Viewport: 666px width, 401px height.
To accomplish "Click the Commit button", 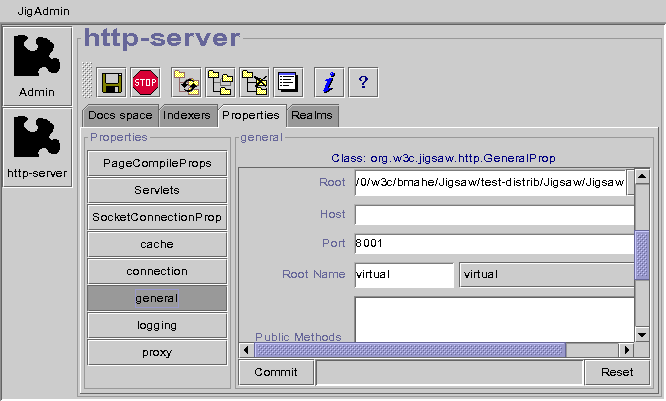I will 276,373.
